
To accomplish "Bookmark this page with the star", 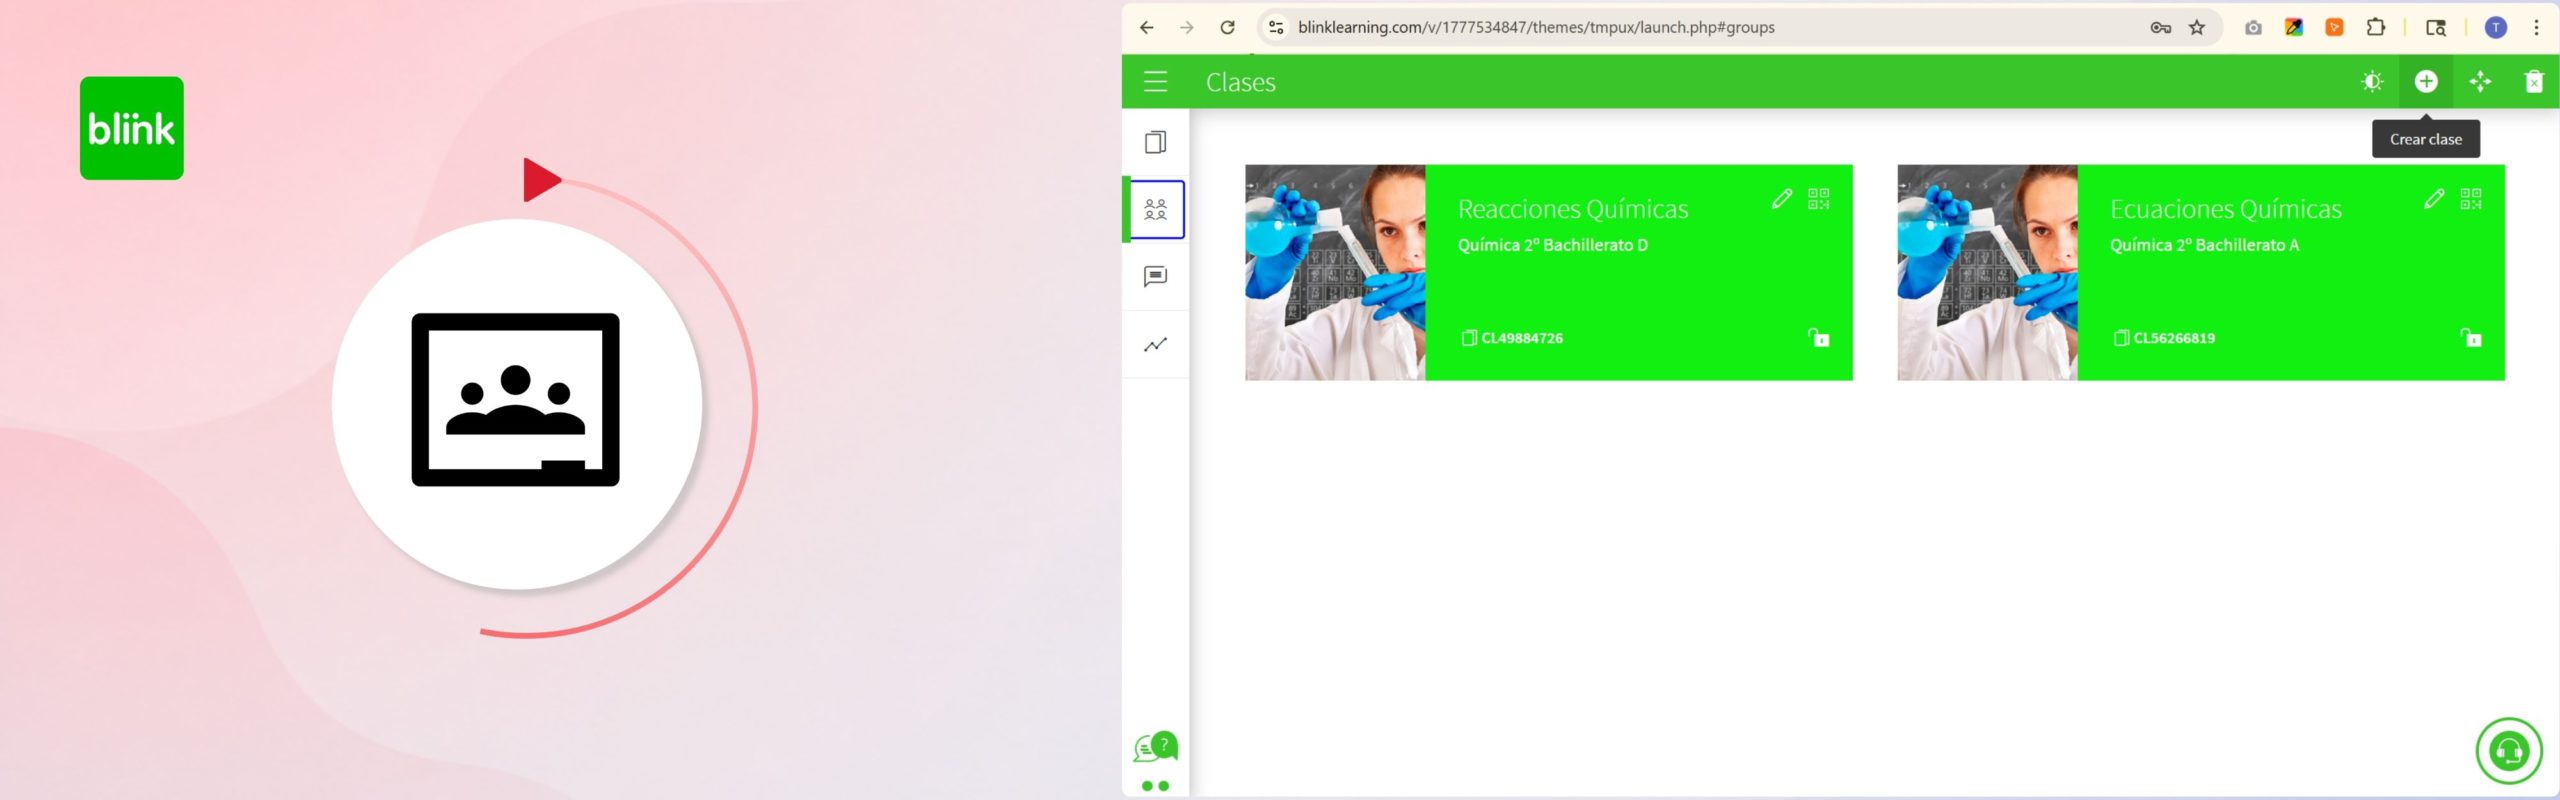I will [x=2197, y=28].
